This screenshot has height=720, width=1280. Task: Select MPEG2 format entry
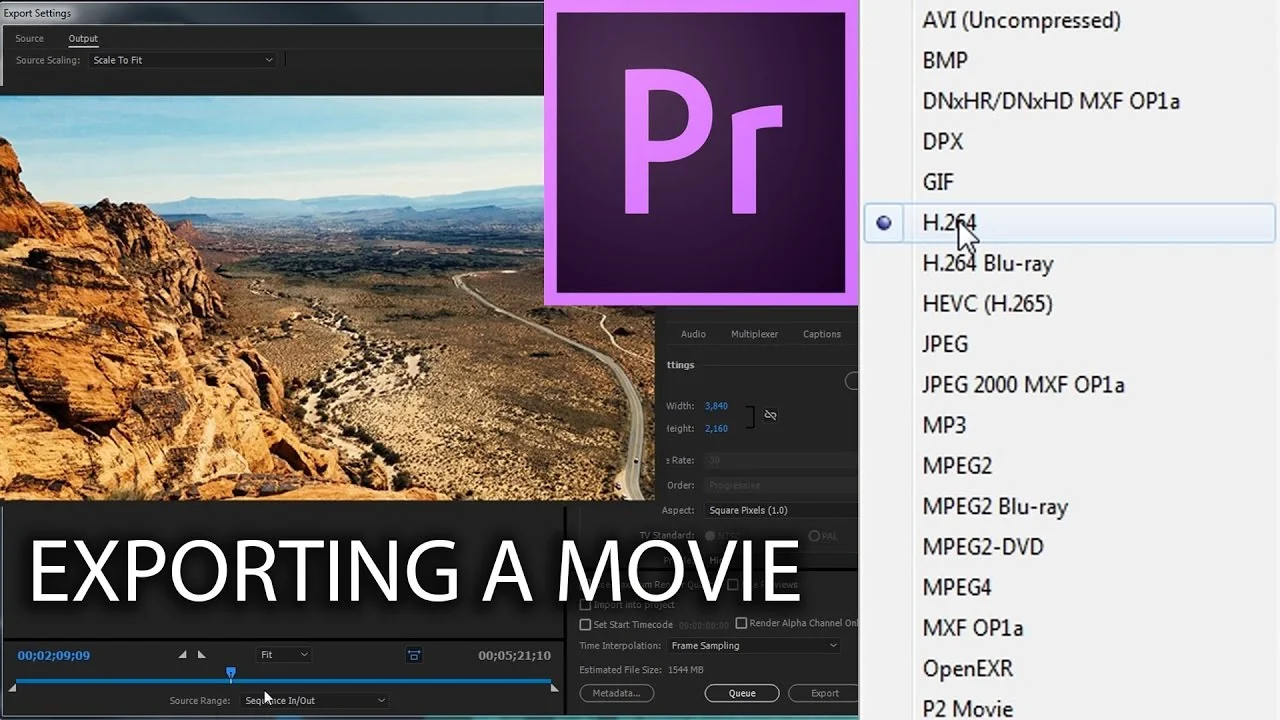pyautogui.click(x=957, y=466)
